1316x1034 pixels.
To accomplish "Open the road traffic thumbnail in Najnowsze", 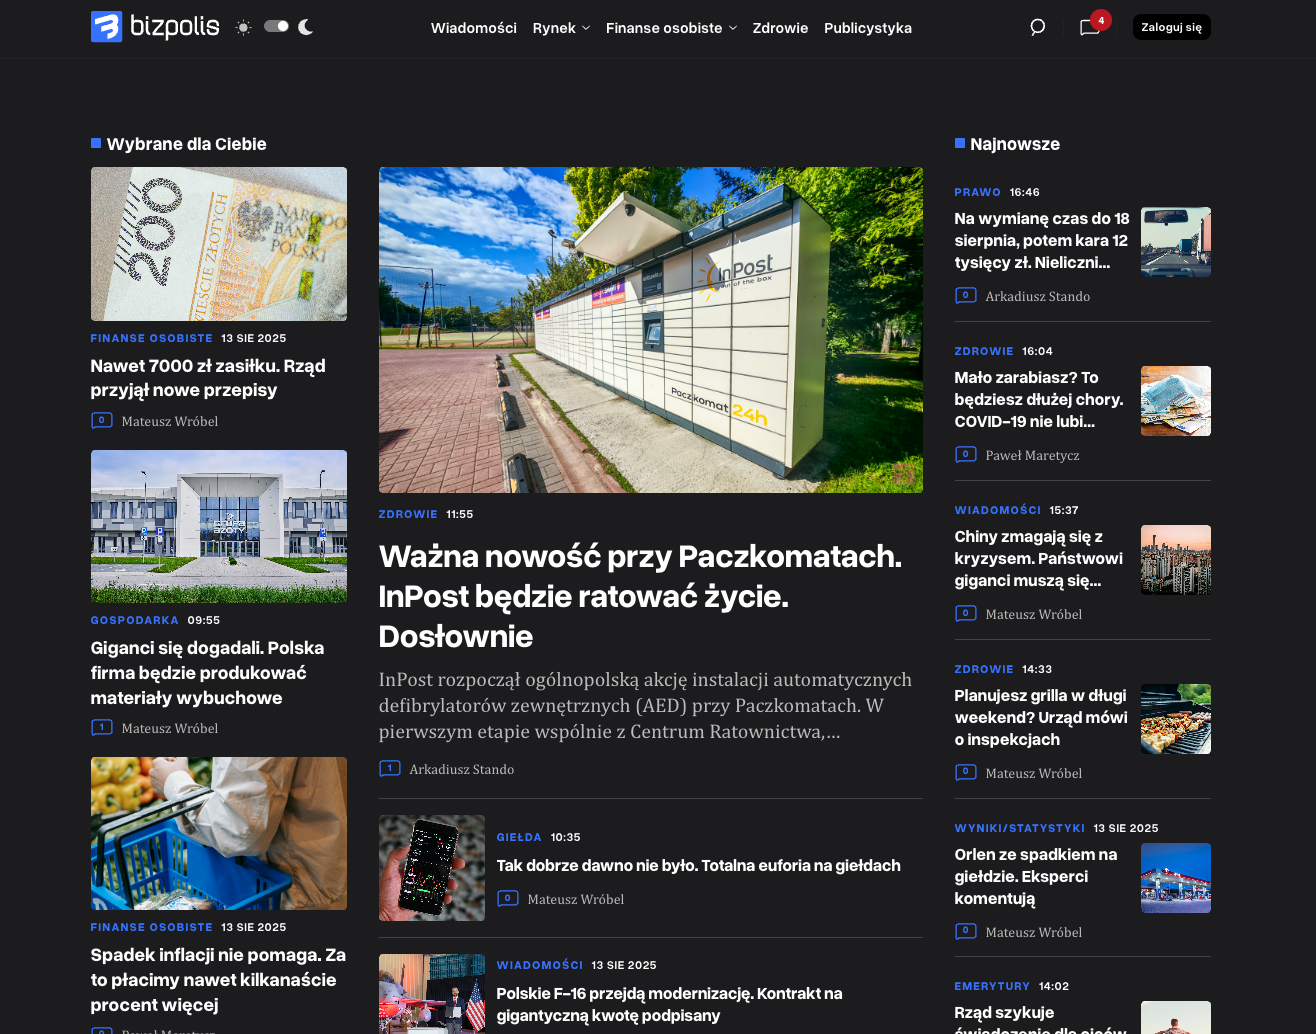I will (1176, 242).
